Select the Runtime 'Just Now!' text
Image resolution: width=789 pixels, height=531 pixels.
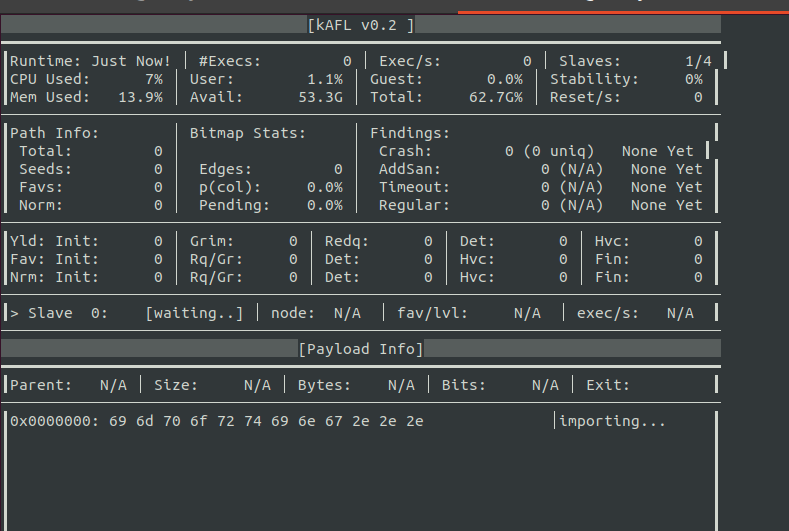pos(131,61)
